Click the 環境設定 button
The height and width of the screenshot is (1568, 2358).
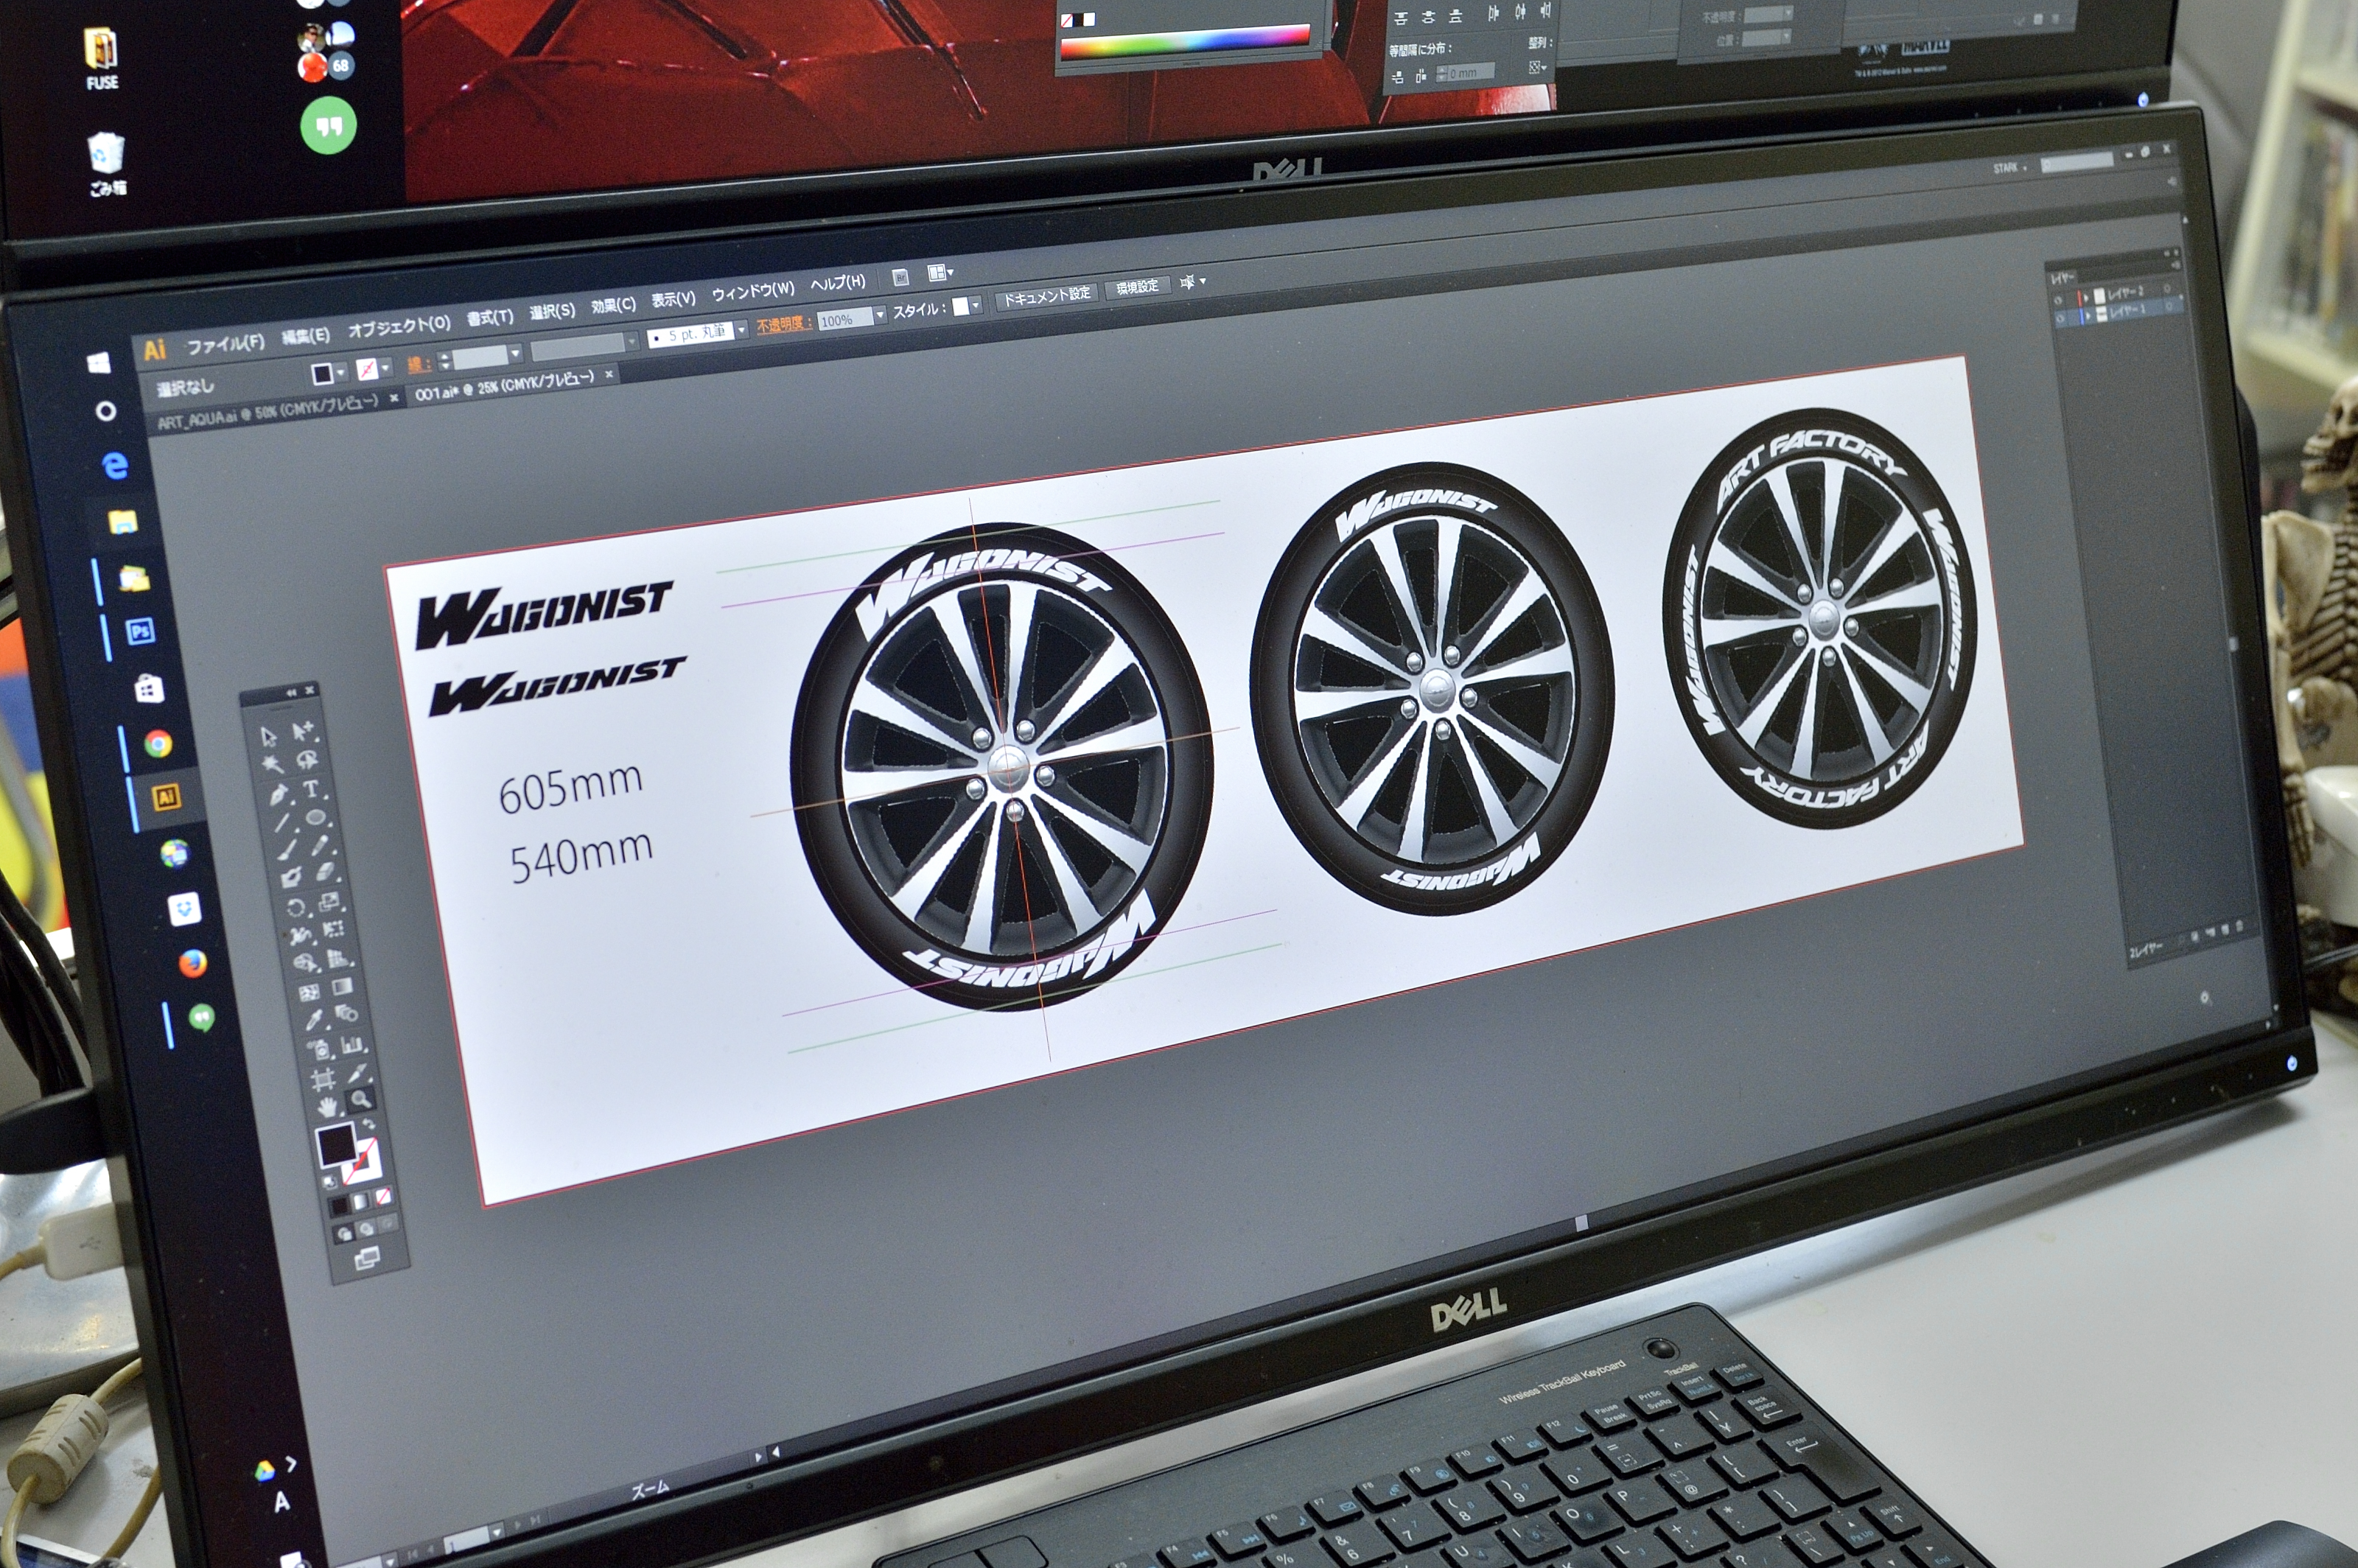pos(1138,288)
